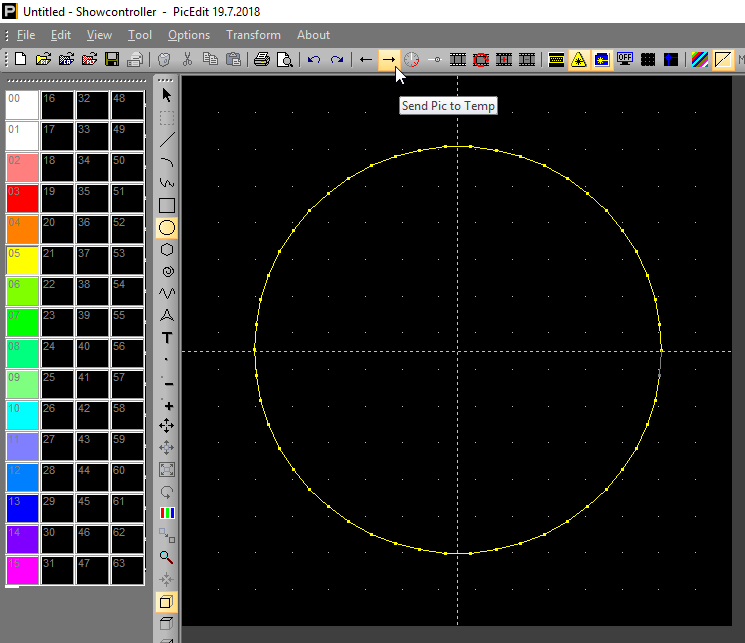This screenshot has width=745, height=643.
Task: Select the arrow pointer tool
Action: (x=167, y=96)
